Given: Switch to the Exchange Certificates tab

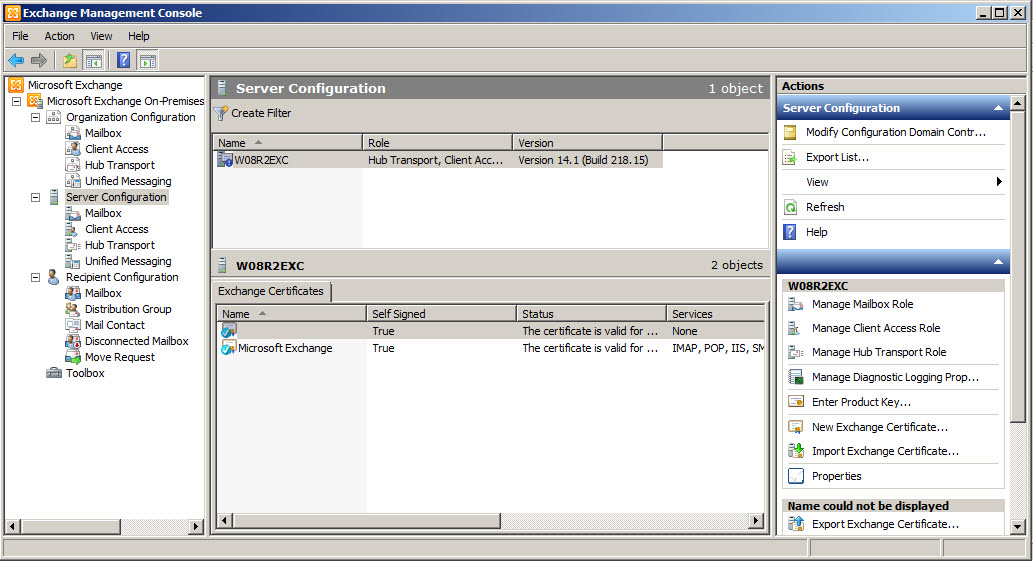Looking at the screenshot, I should click(271, 291).
